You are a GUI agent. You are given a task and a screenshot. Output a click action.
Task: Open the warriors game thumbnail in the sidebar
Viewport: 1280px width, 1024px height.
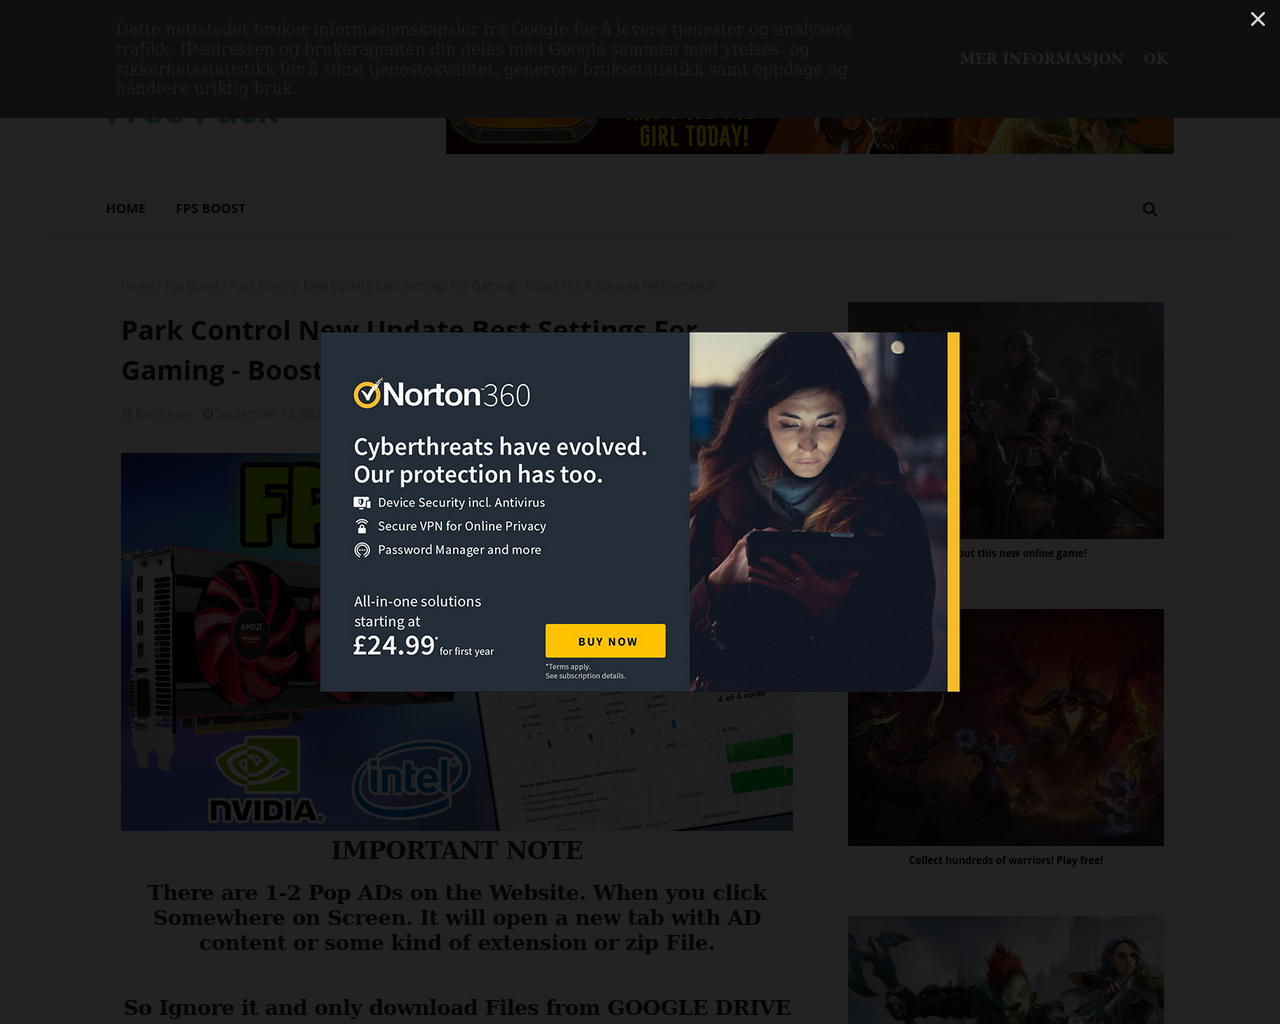(1006, 727)
